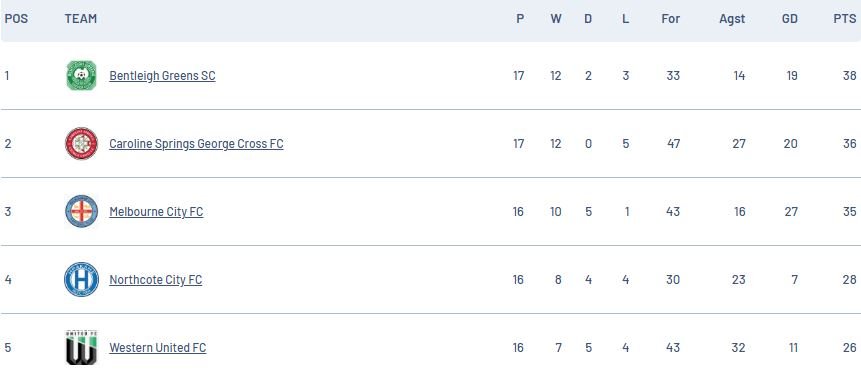Open the Western United FC link
Viewport: 861px width, 373px height.
pos(158,348)
